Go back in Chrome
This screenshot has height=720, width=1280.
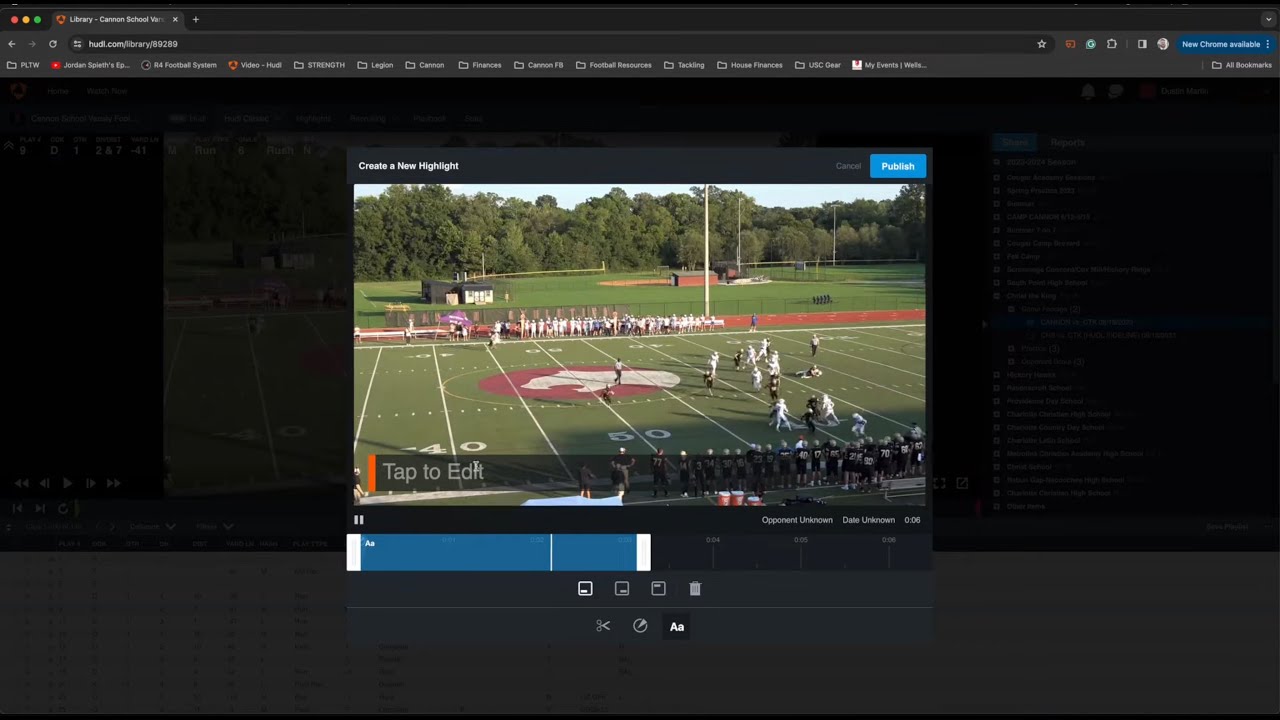tap(12, 44)
